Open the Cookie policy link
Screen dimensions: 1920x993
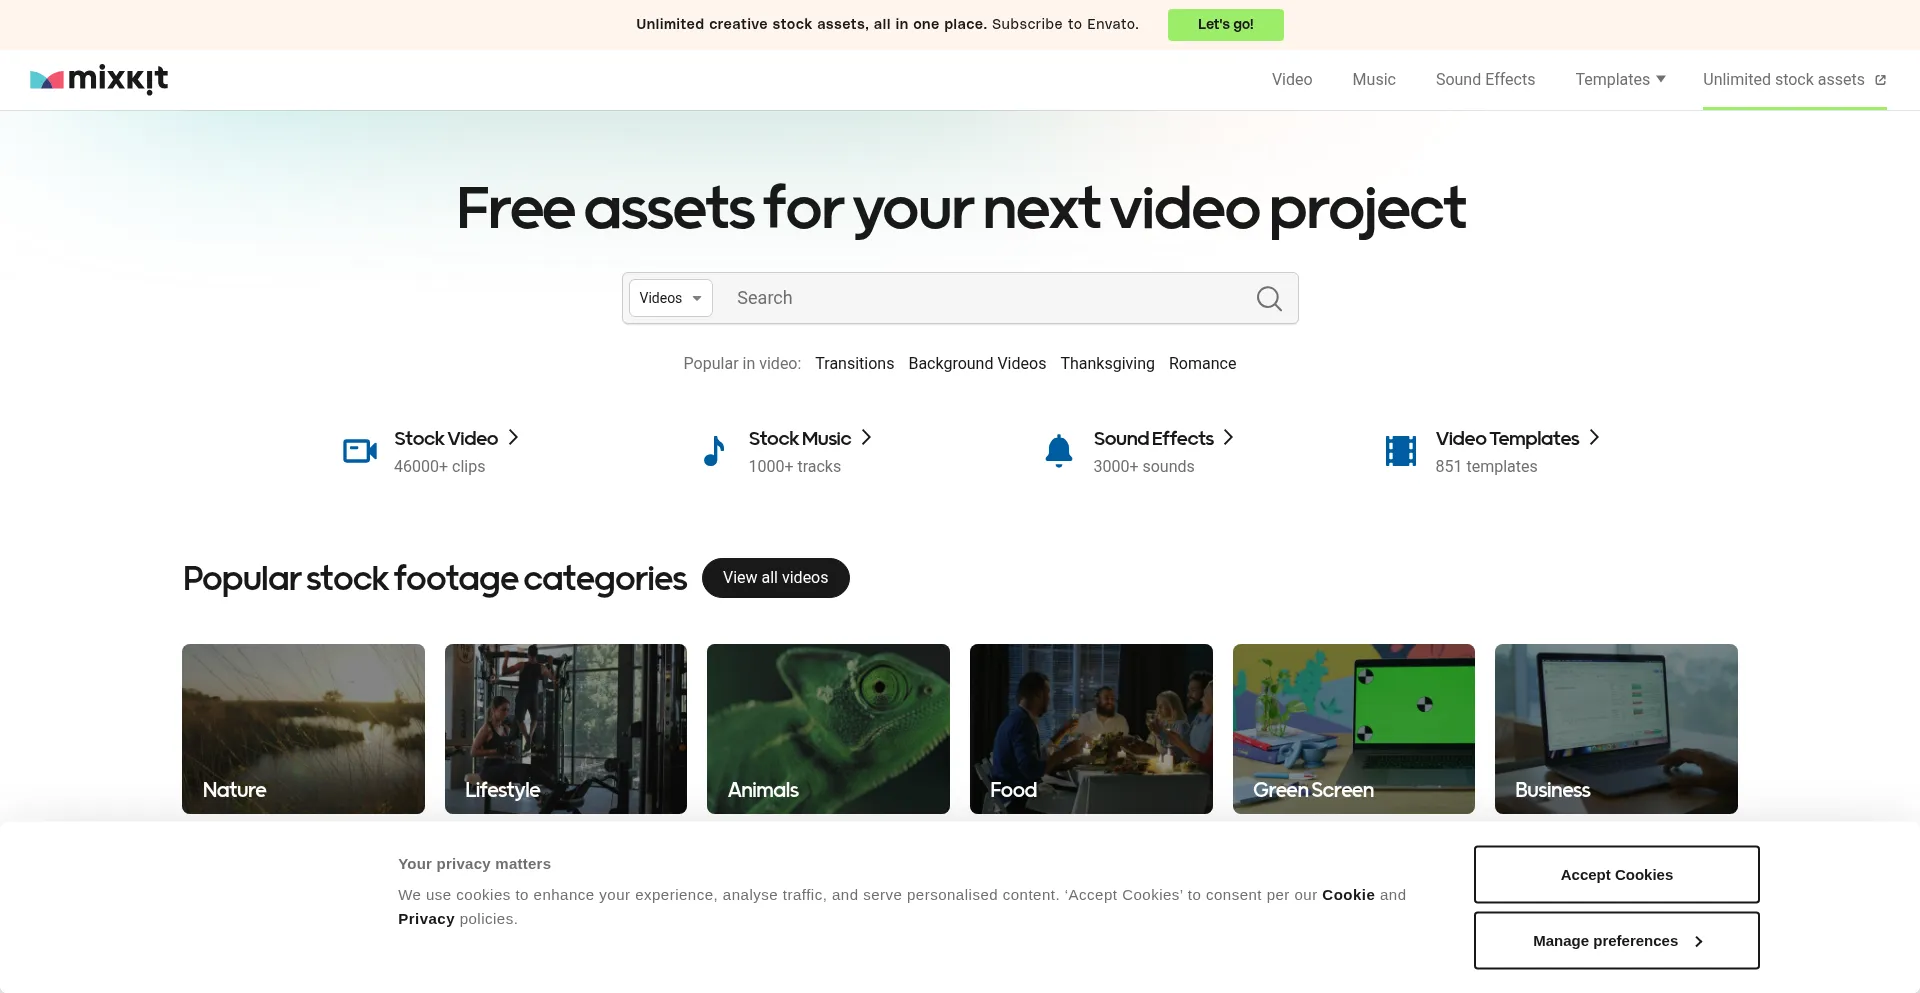pyautogui.click(x=1348, y=895)
